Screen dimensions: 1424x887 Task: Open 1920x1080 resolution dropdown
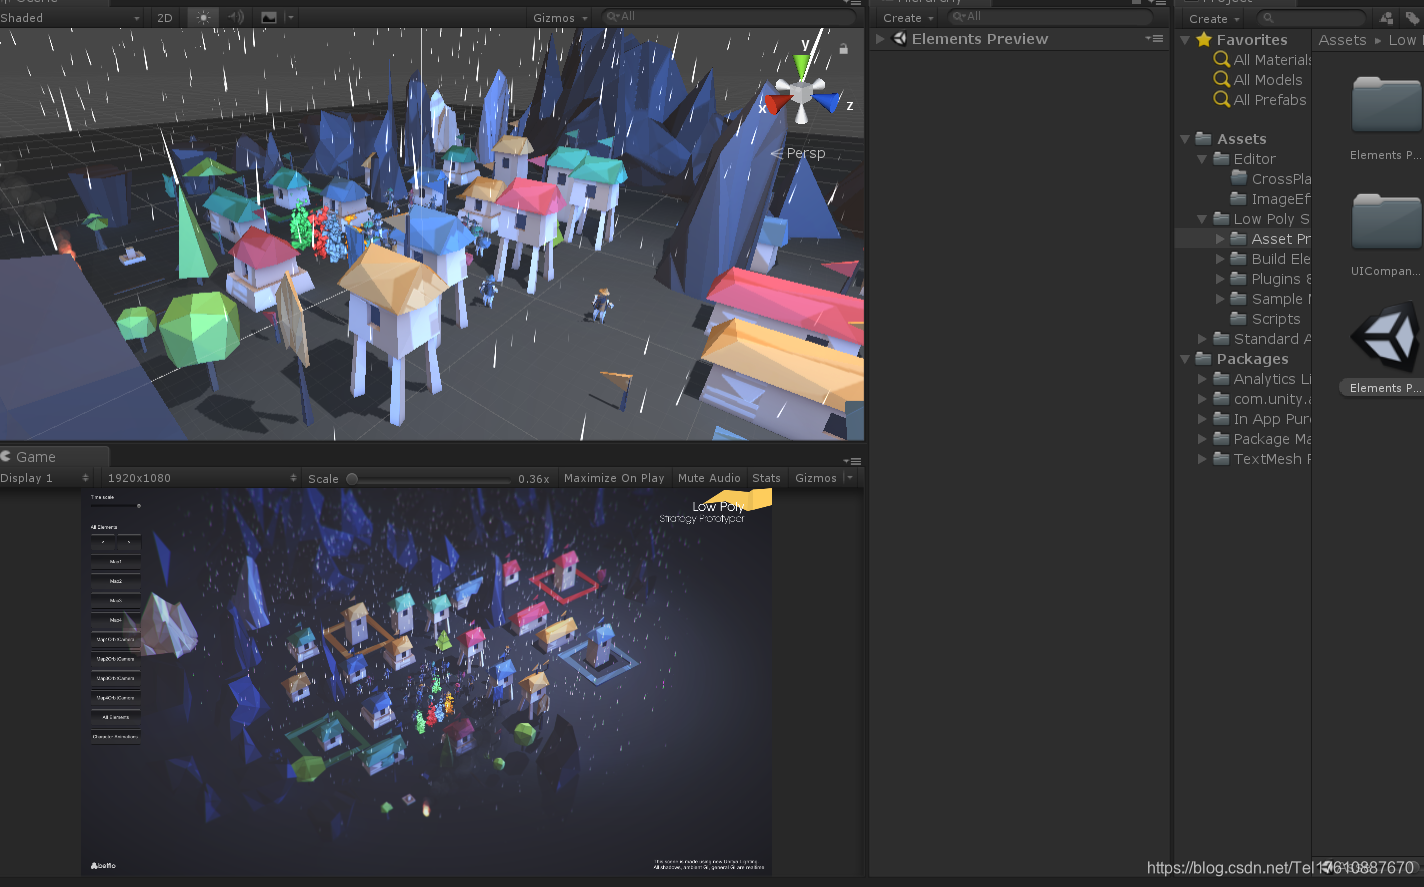coord(201,478)
